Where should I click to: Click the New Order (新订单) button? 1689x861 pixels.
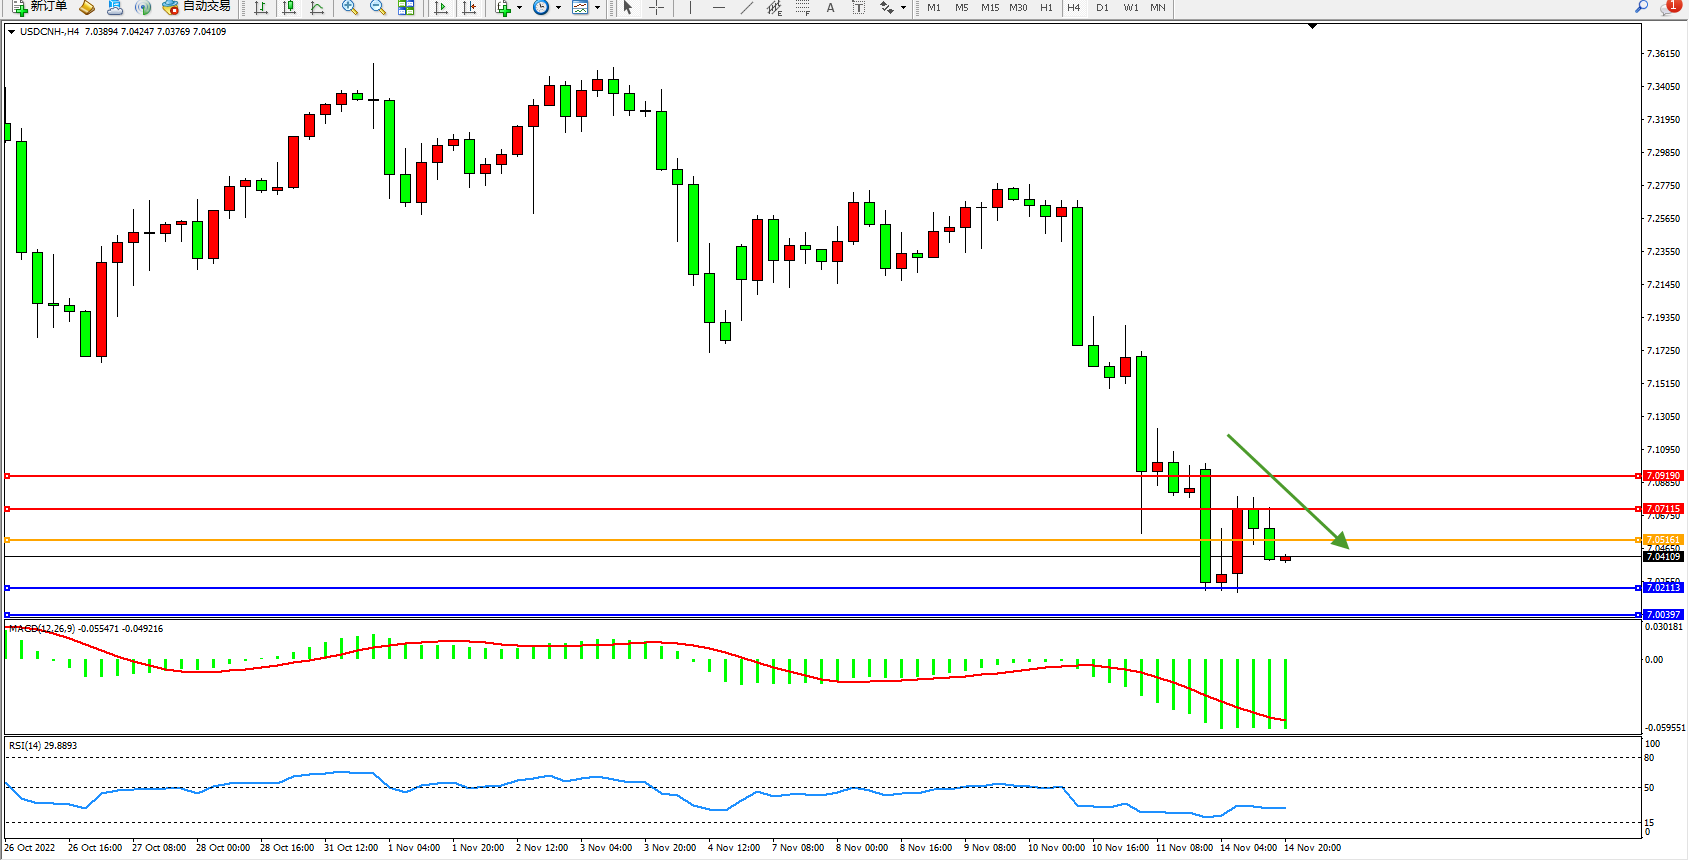click(40, 7)
